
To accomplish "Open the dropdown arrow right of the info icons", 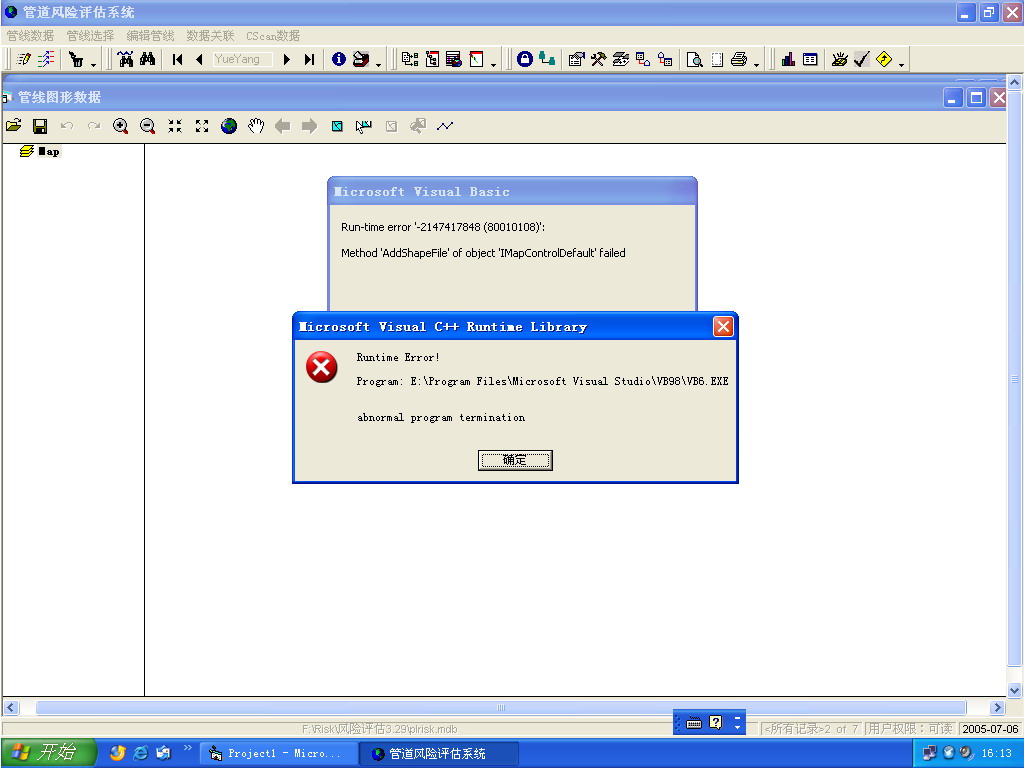I will coord(378,63).
